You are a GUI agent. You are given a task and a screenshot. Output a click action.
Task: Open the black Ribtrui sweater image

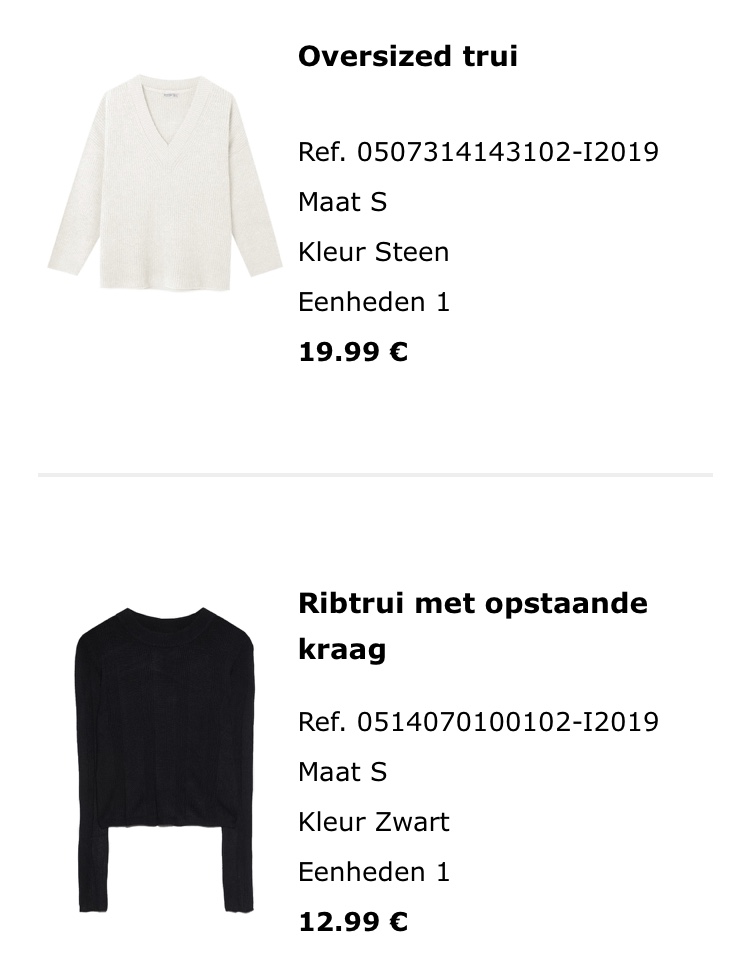pos(165,759)
